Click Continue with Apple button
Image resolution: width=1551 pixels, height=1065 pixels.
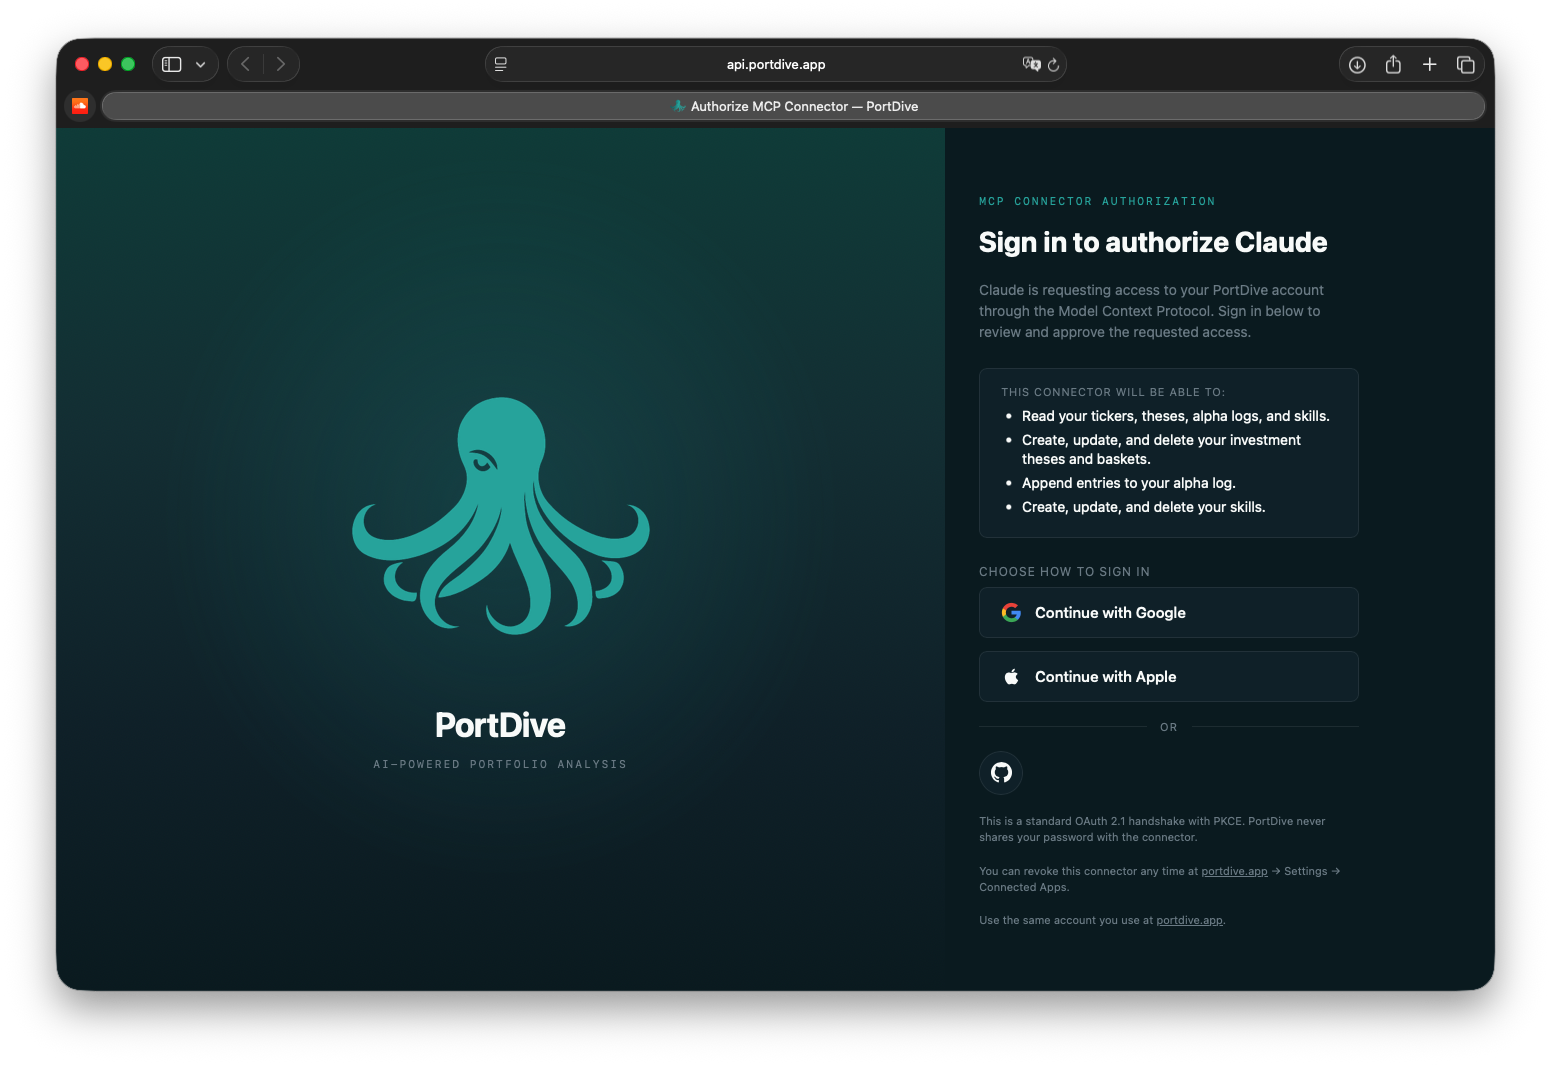click(1168, 676)
